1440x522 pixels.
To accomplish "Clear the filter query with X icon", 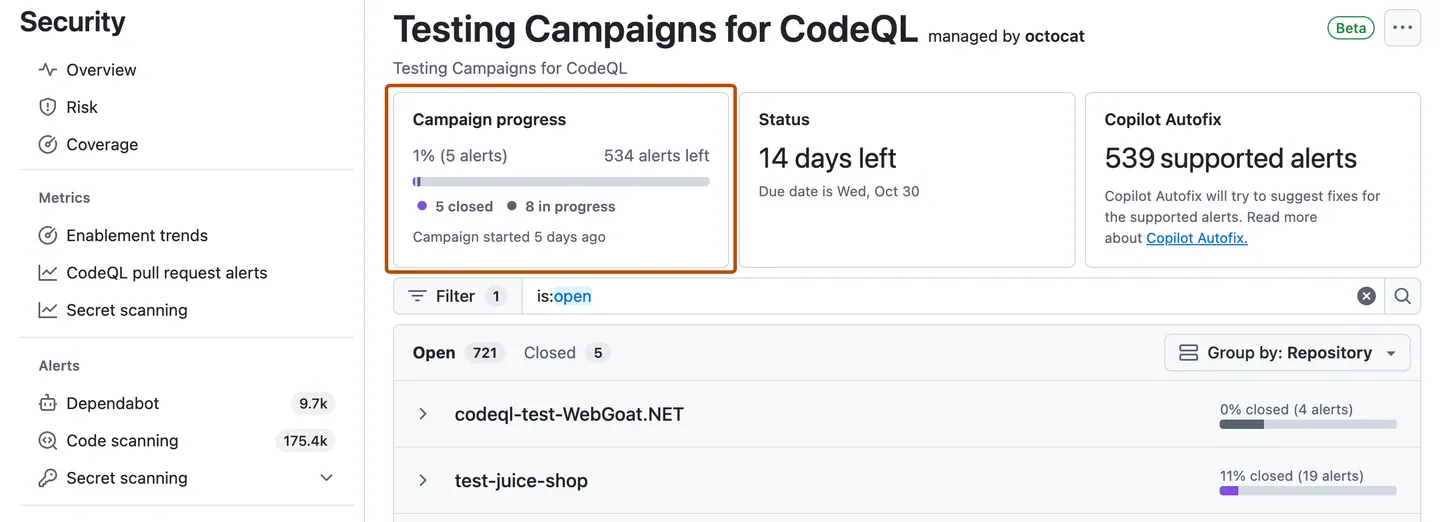I will coord(1366,296).
